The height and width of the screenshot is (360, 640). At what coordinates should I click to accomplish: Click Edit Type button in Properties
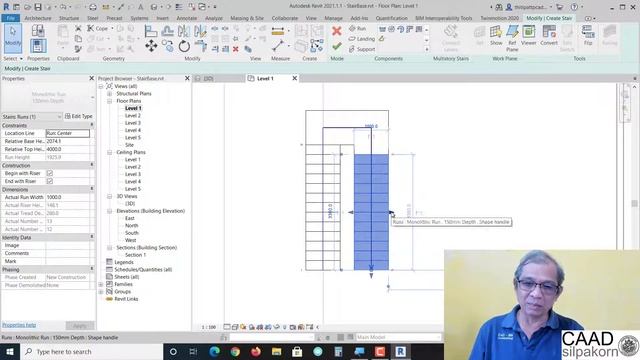[79, 116]
